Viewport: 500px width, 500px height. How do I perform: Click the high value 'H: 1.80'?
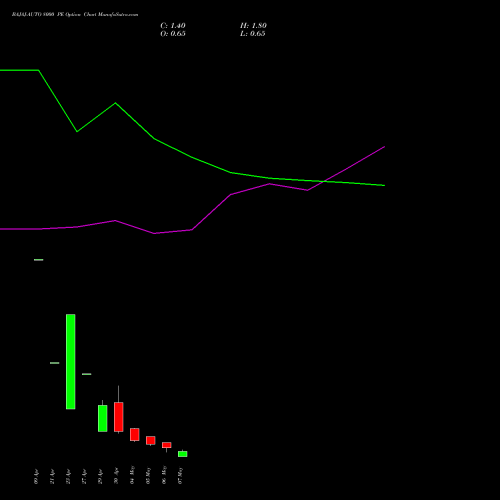253,26
